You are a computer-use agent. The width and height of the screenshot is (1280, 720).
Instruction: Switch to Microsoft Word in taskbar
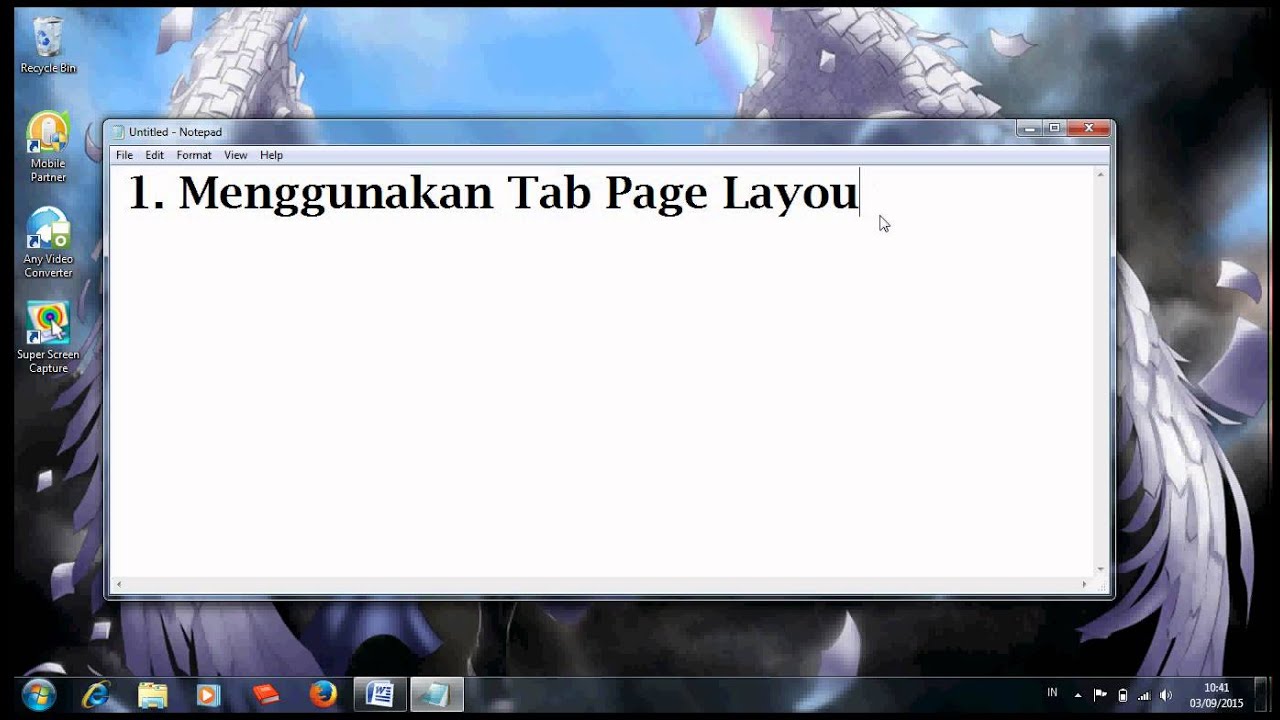(x=380, y=694)
